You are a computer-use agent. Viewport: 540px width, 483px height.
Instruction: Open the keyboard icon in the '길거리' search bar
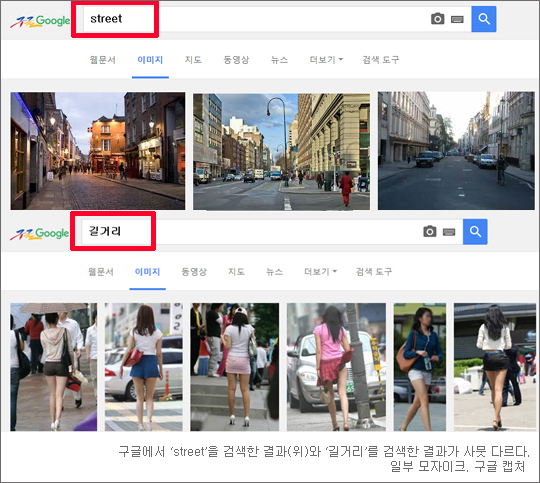pos(449,232)
